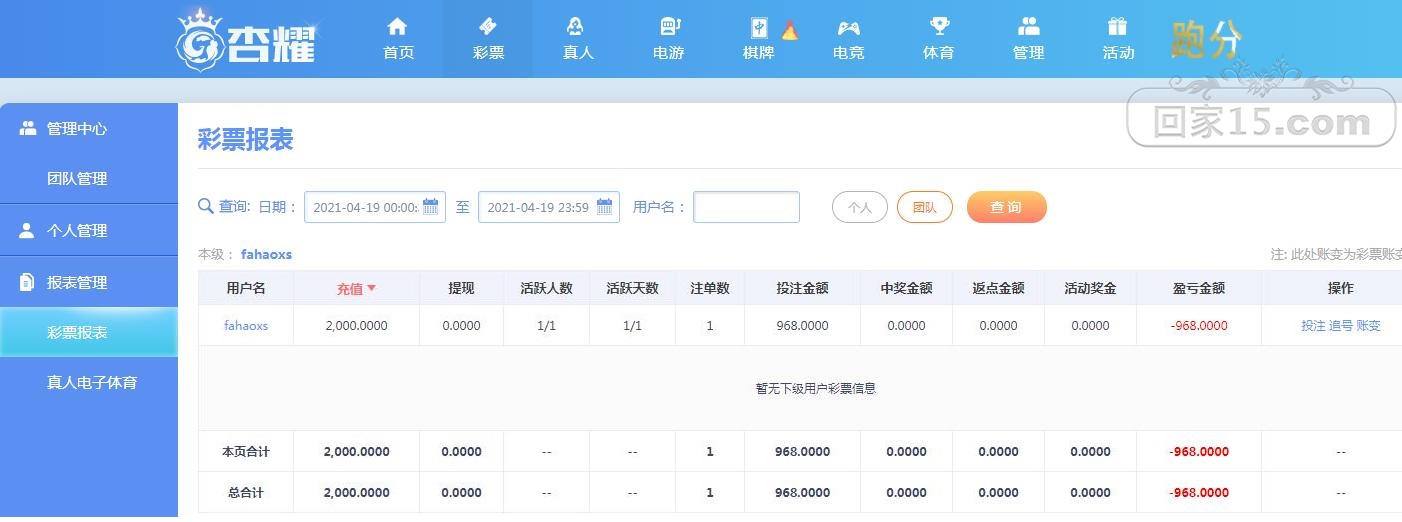Open calendar picker for start date
The image size is (1402, 522).
[x=431, y=207]
